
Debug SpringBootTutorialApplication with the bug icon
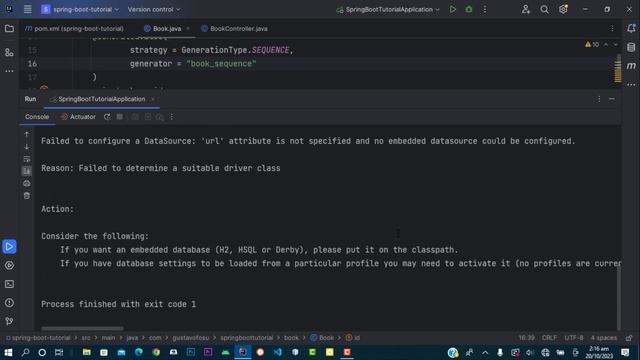coord(469,9)
